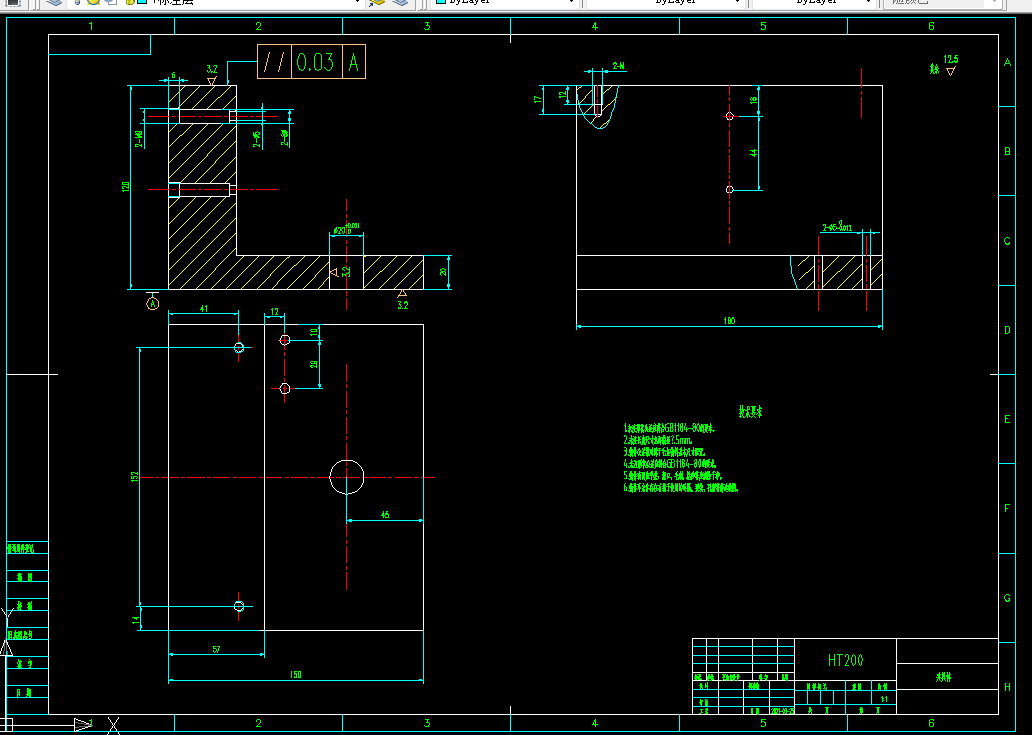
Task: Click the zone letter H on the right border
Action: (1007, 687)
